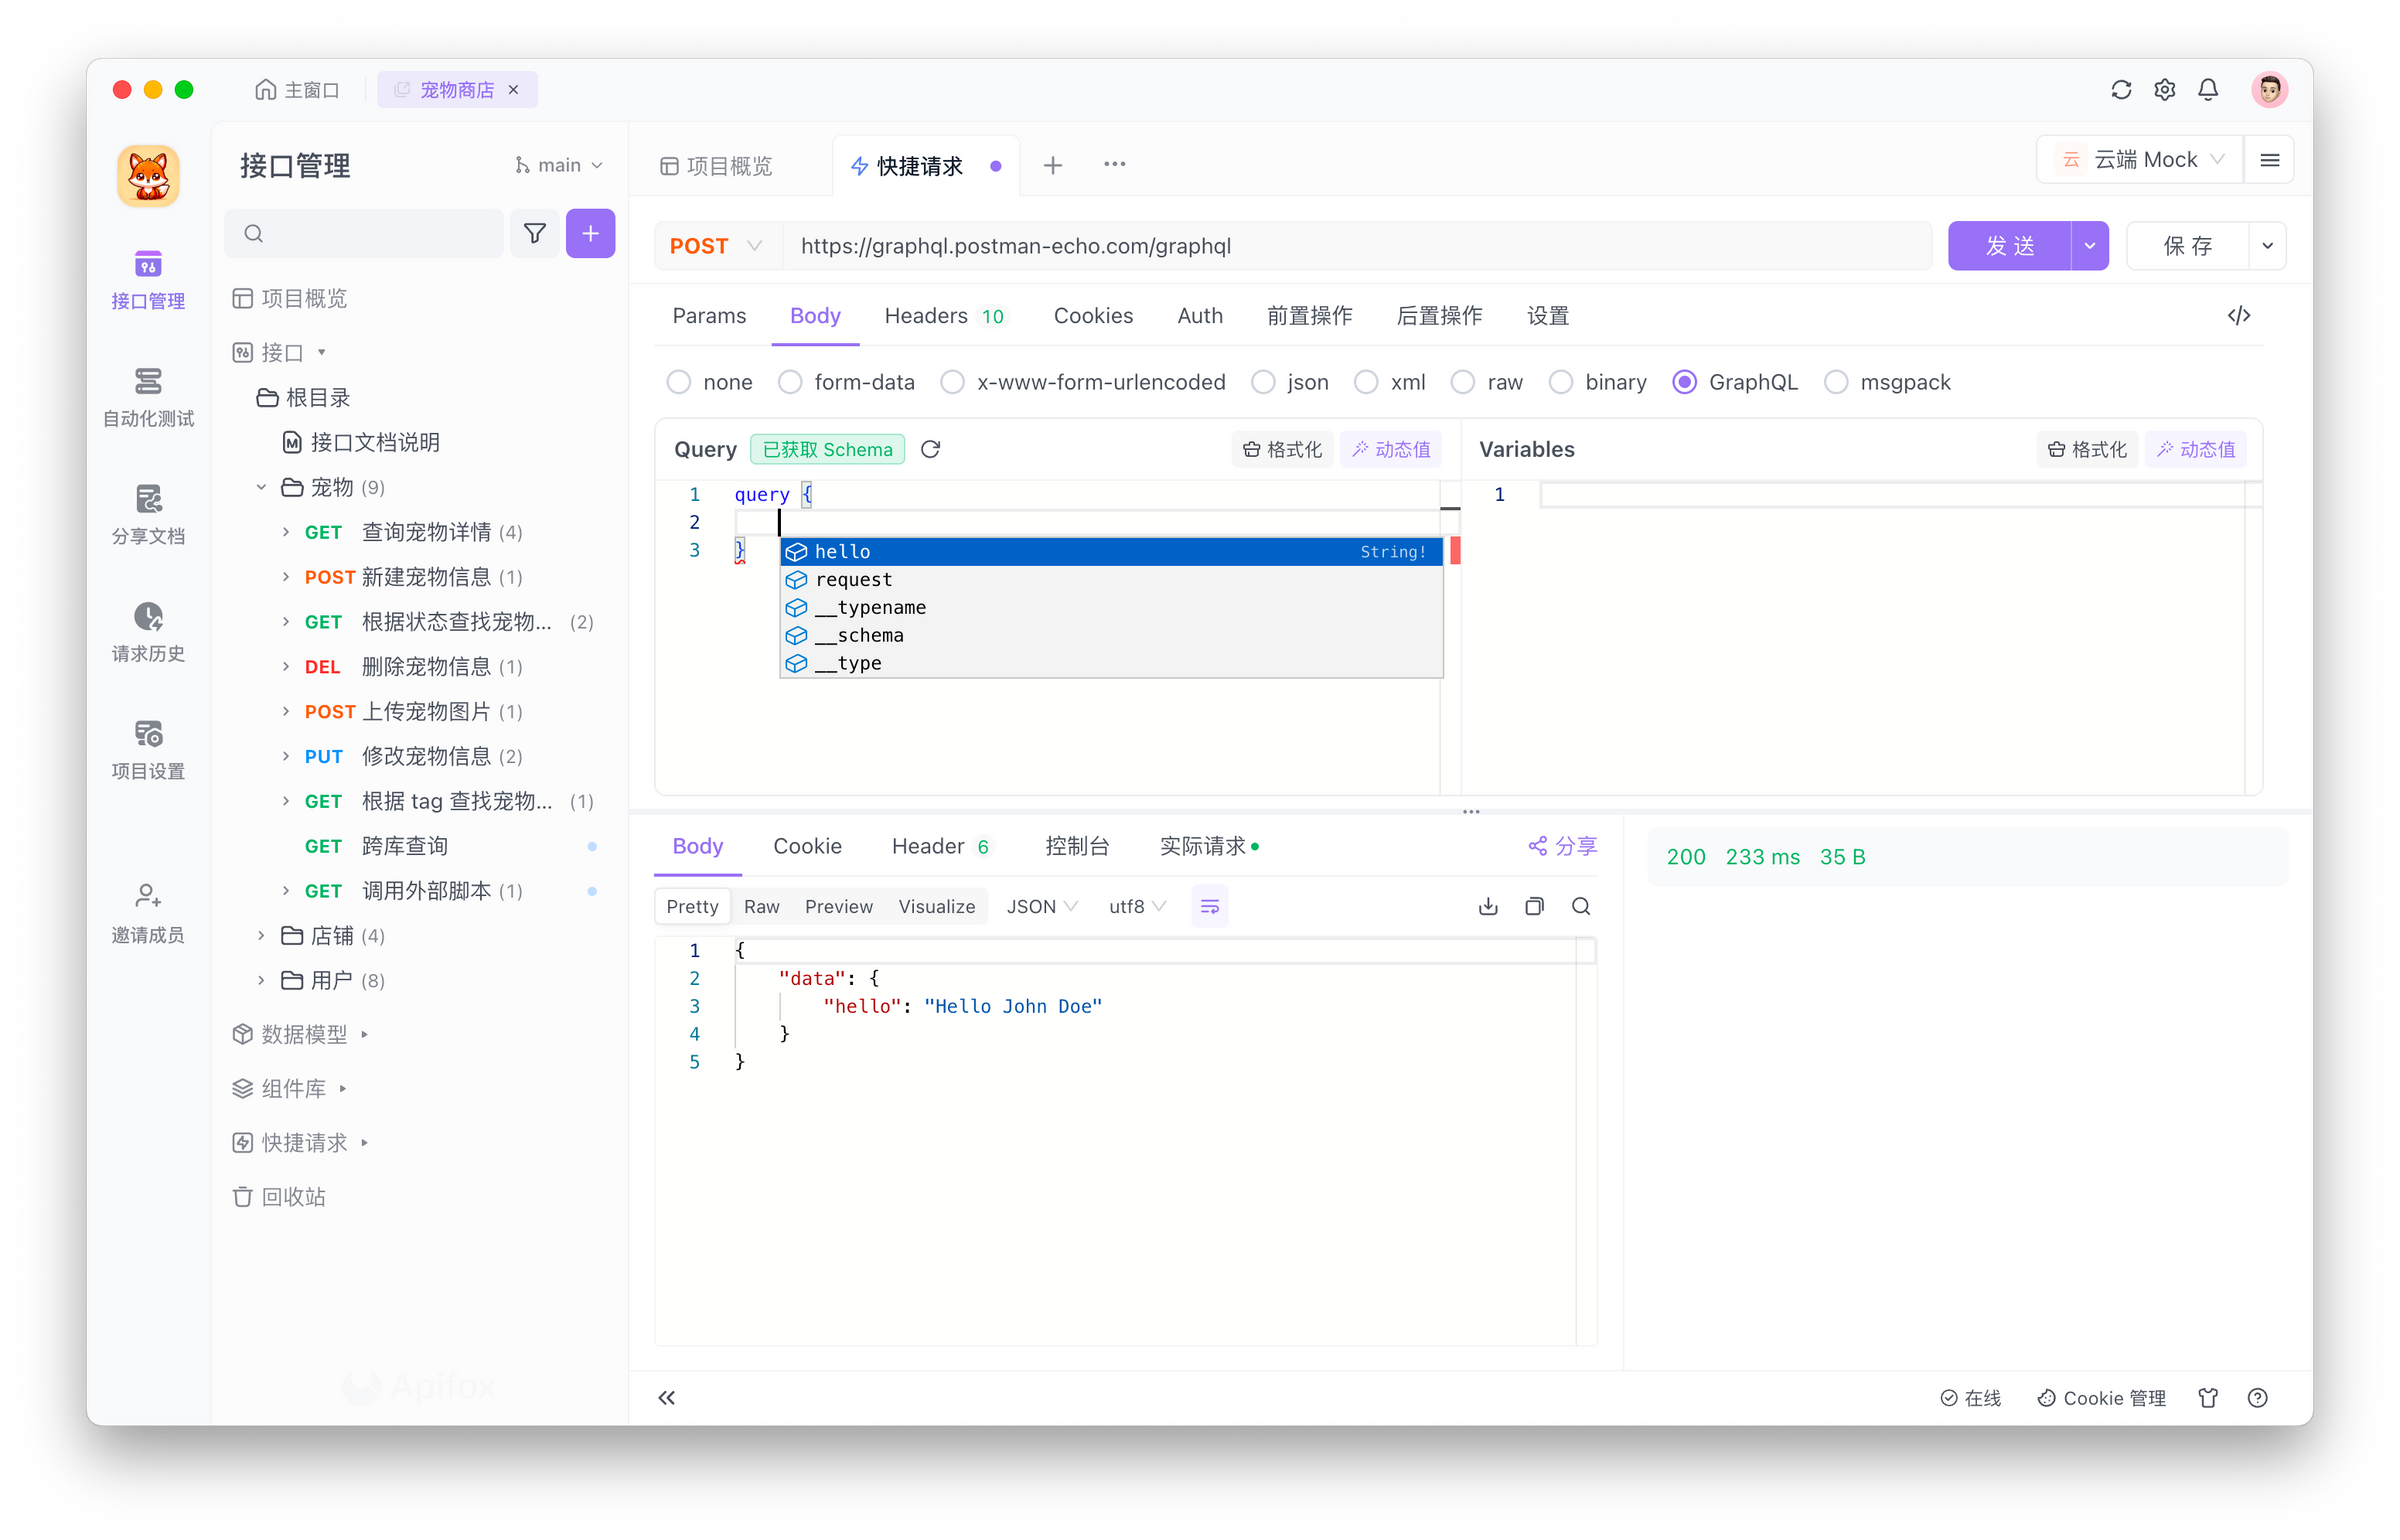Open the 自动化测试 sidebar panel
This screenshot has height=1540, width=2400.
148,397
